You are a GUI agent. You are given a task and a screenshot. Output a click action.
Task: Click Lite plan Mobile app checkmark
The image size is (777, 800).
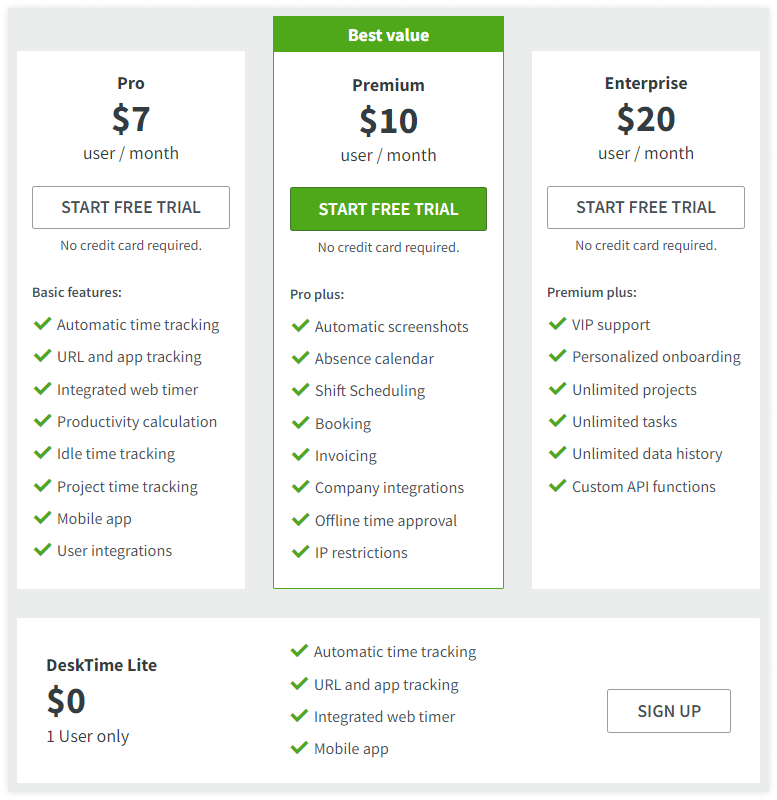[299, 747]
